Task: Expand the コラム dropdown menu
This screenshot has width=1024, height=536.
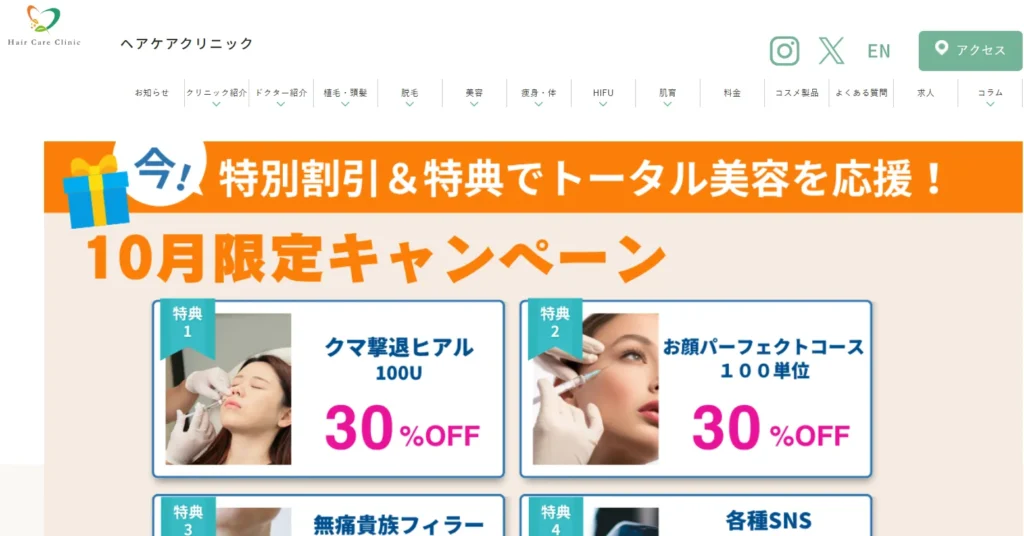Action: click(990, 96)
